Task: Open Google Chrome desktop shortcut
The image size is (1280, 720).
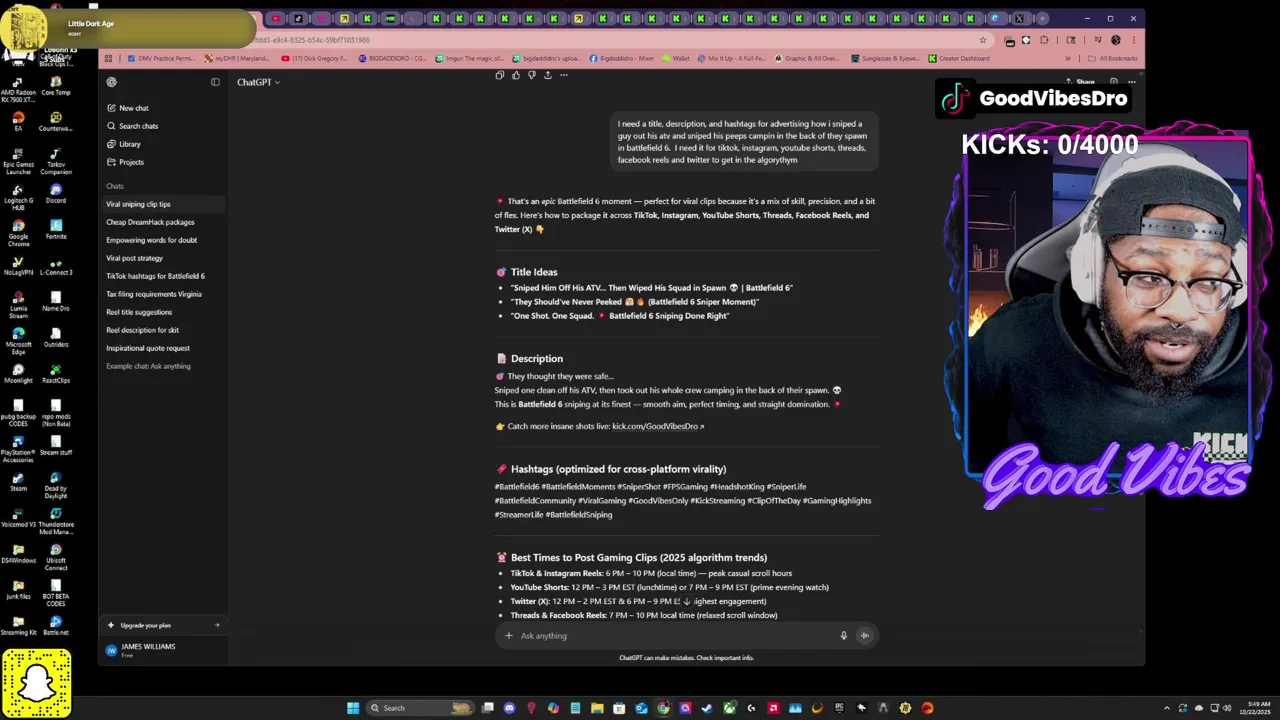Action: [18, 232]
